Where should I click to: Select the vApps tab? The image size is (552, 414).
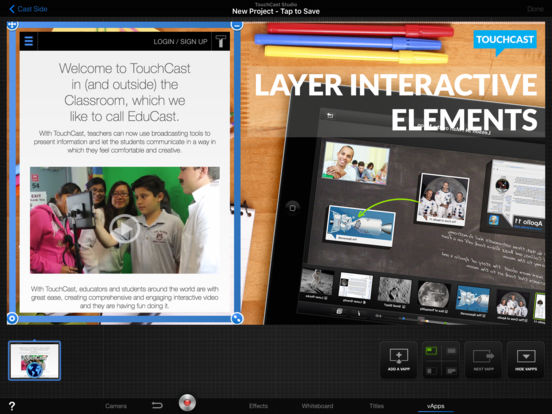[435, 406]
